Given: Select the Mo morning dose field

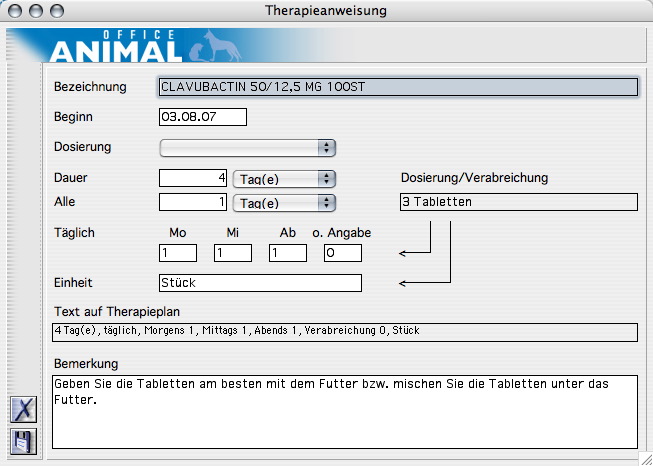Looking at the screenshot, I should pyautogui.click(x=178, y=254).
